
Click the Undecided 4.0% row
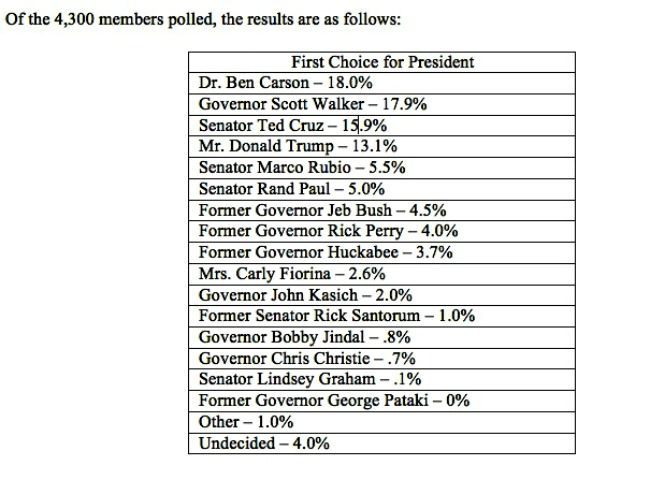coord(382,444)
